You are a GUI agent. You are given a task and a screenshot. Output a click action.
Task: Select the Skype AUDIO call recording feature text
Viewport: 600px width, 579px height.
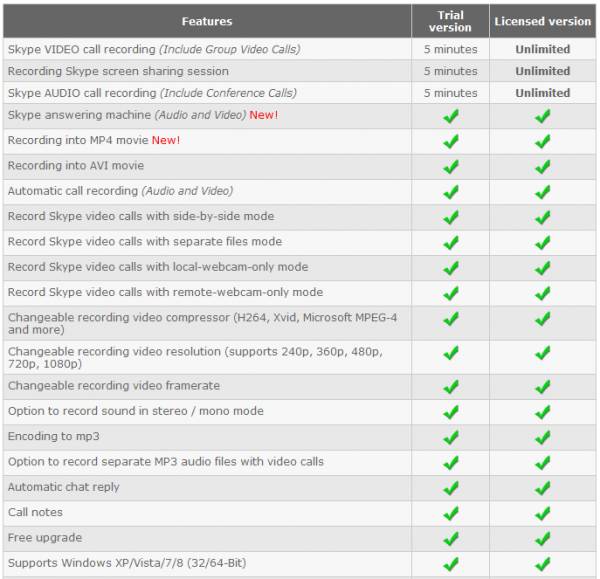point(152,93)
